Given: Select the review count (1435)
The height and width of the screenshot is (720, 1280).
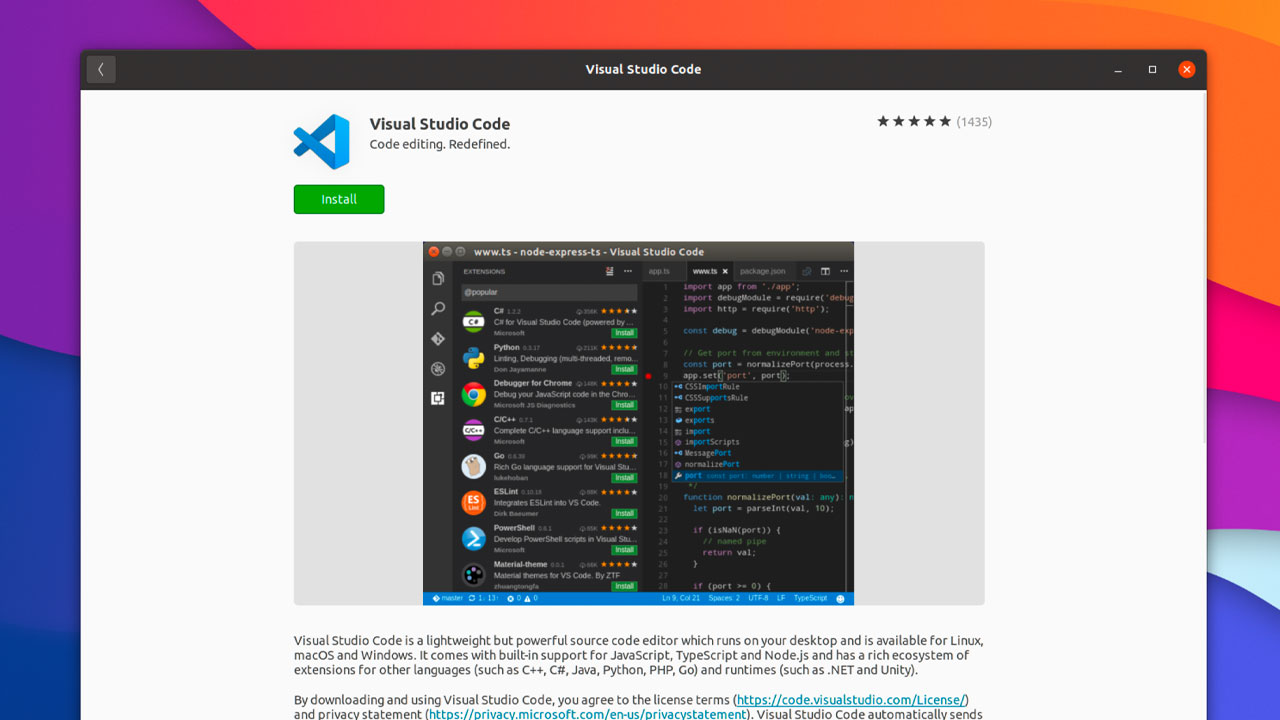Looking at the screenshot, I should coord(974,122).
